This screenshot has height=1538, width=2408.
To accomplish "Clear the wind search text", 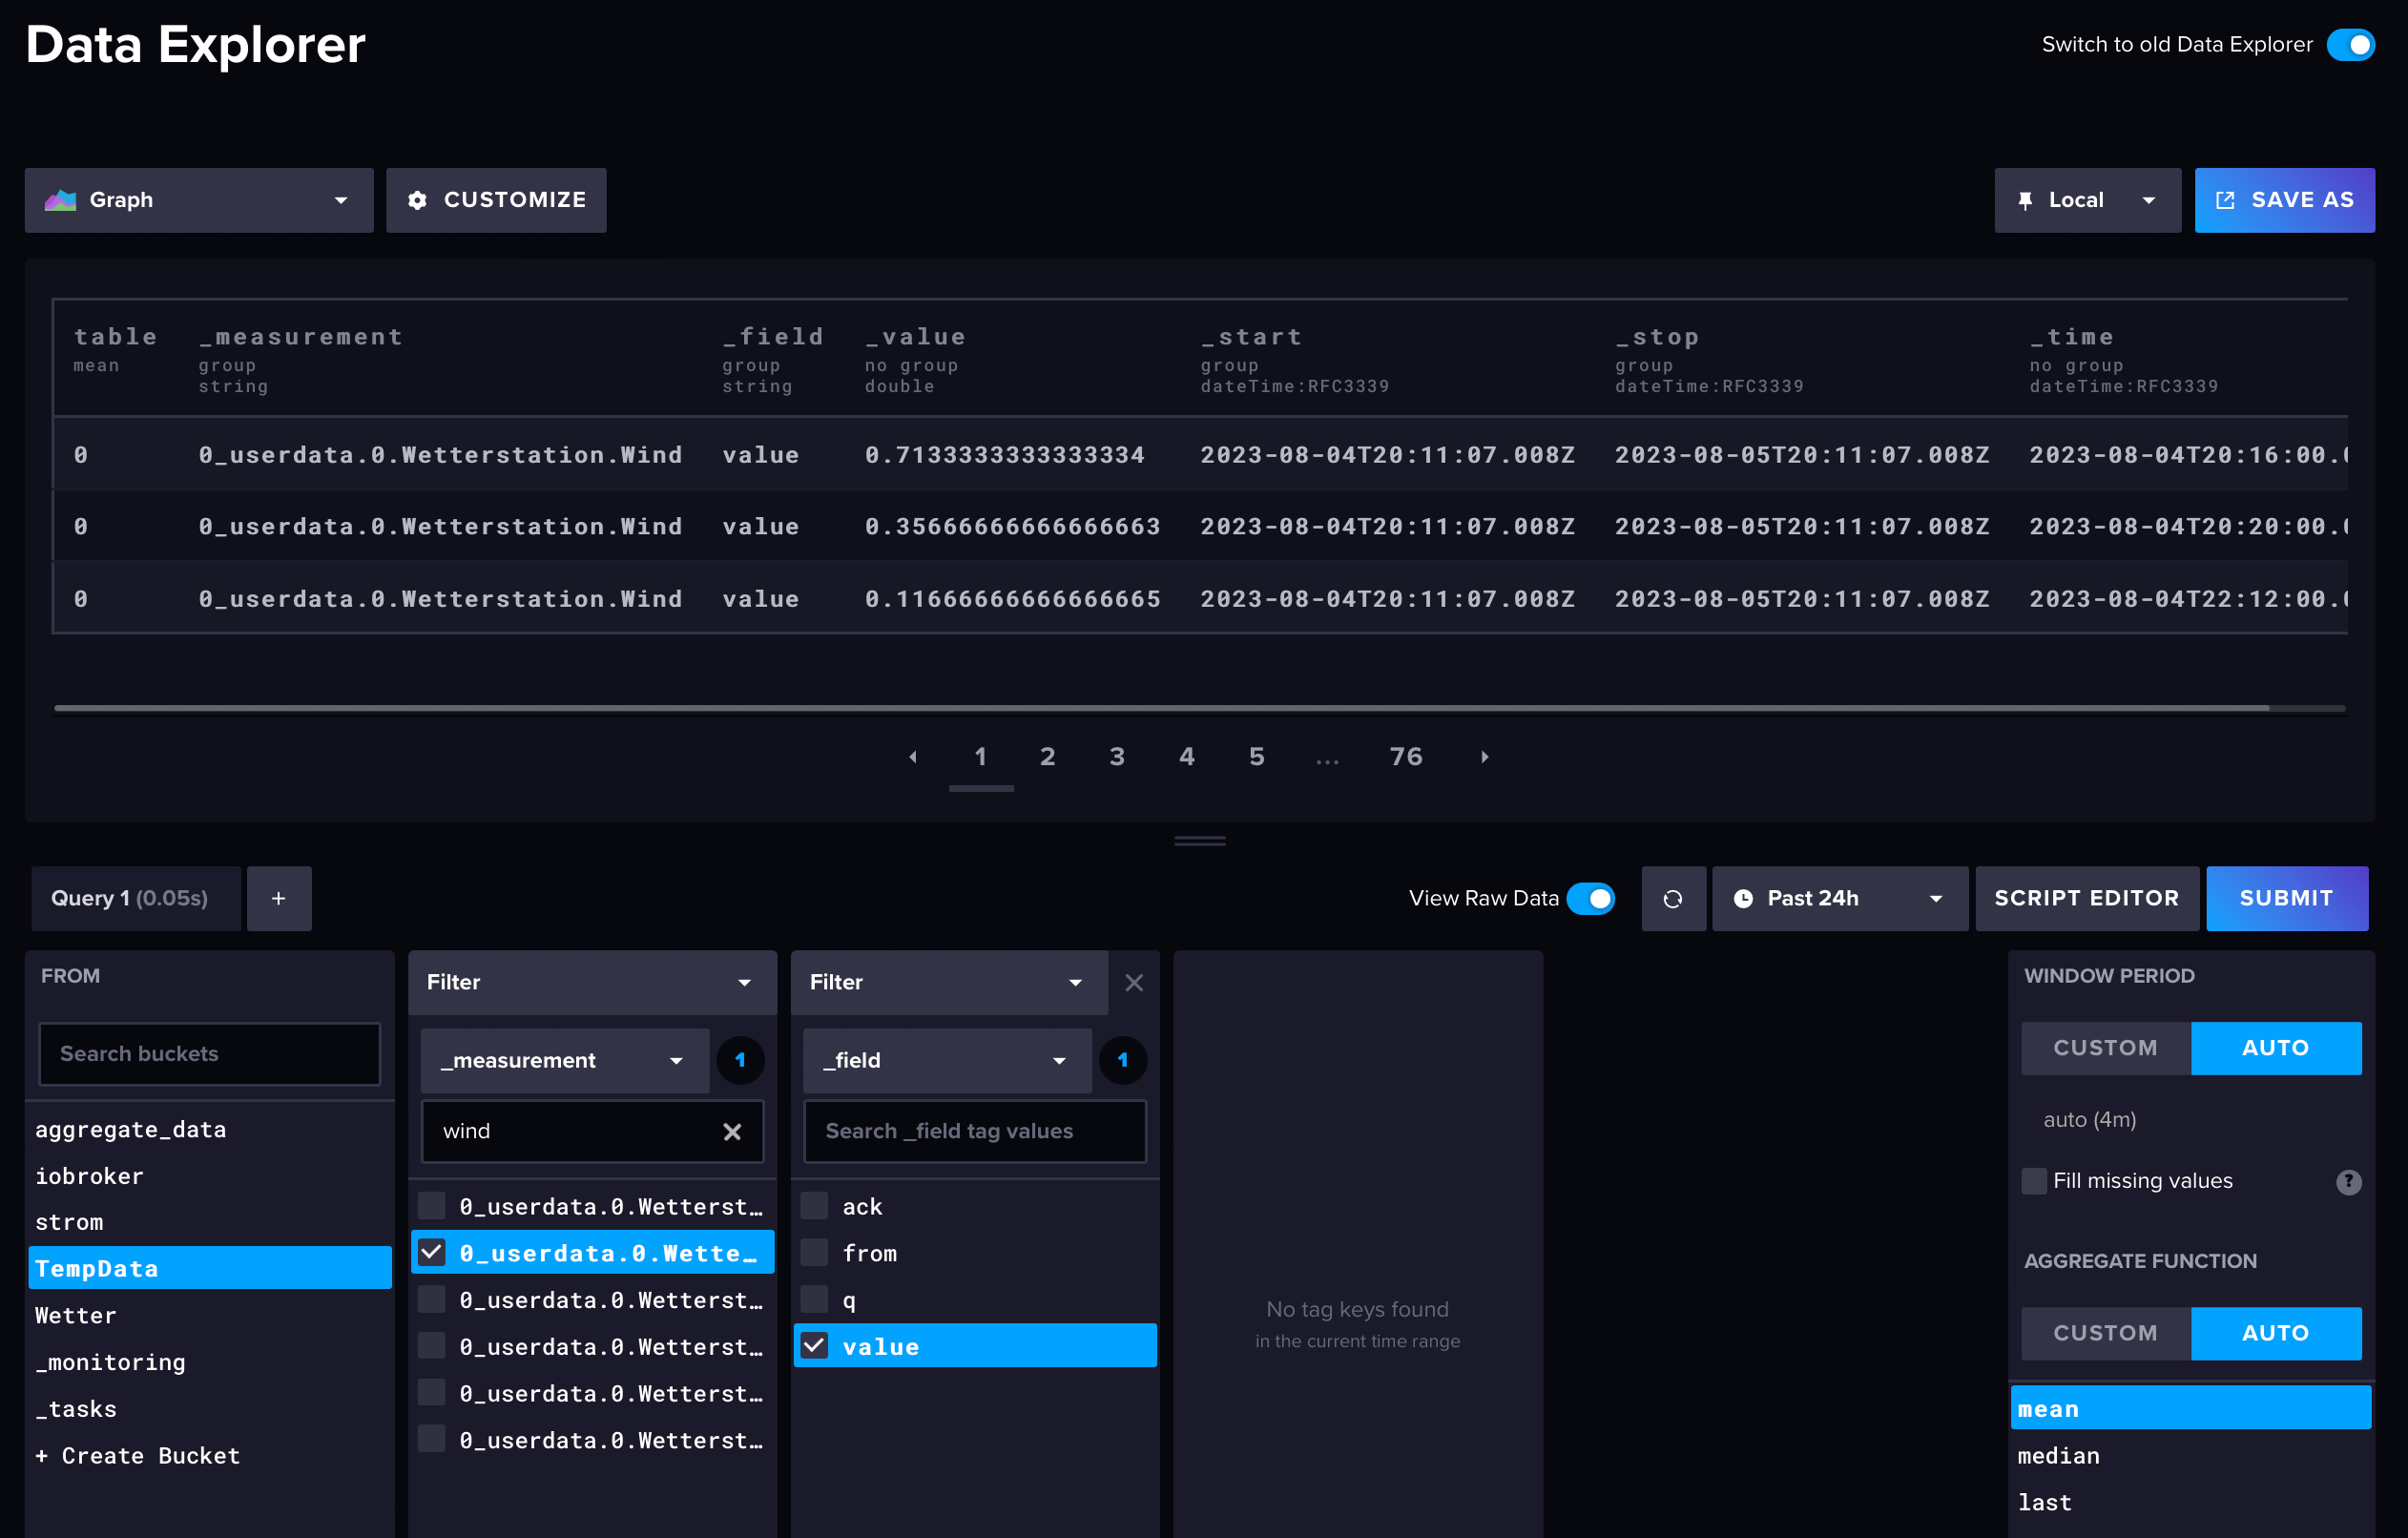I will [732, 1131].
